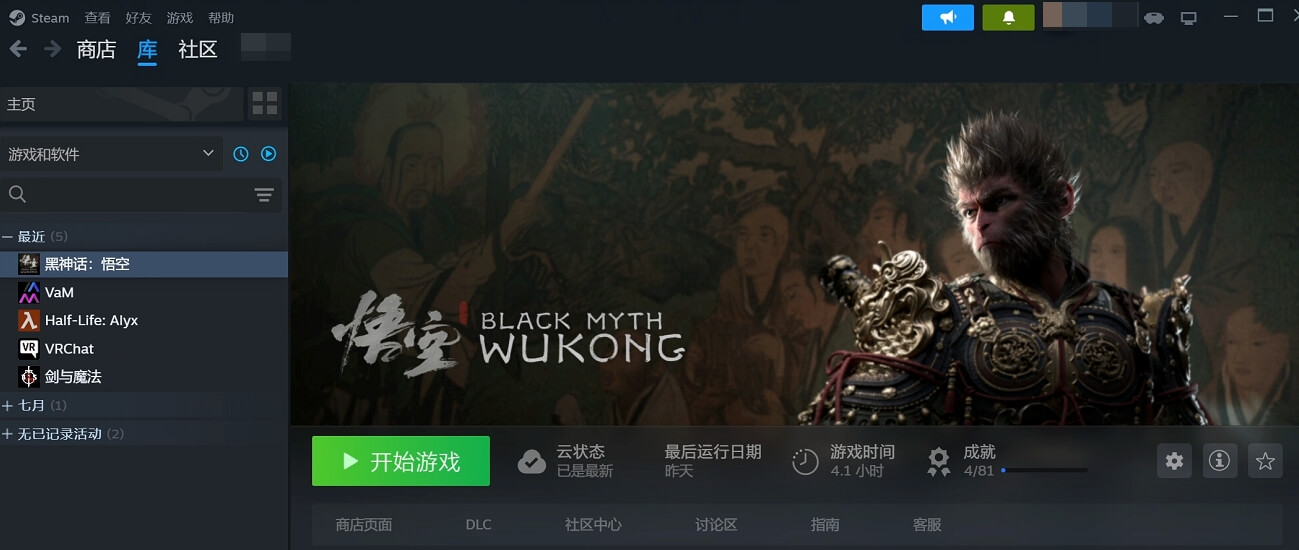The image size is (1299, 550).
Task: Click the blue announcements megaphone icon
Action: click(948, 17)
